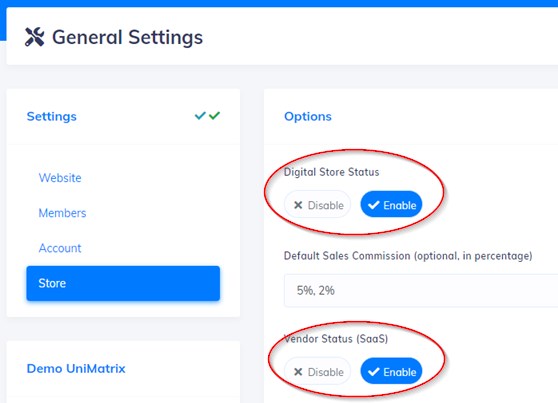Click the Settings panel heading

[52, 116]
